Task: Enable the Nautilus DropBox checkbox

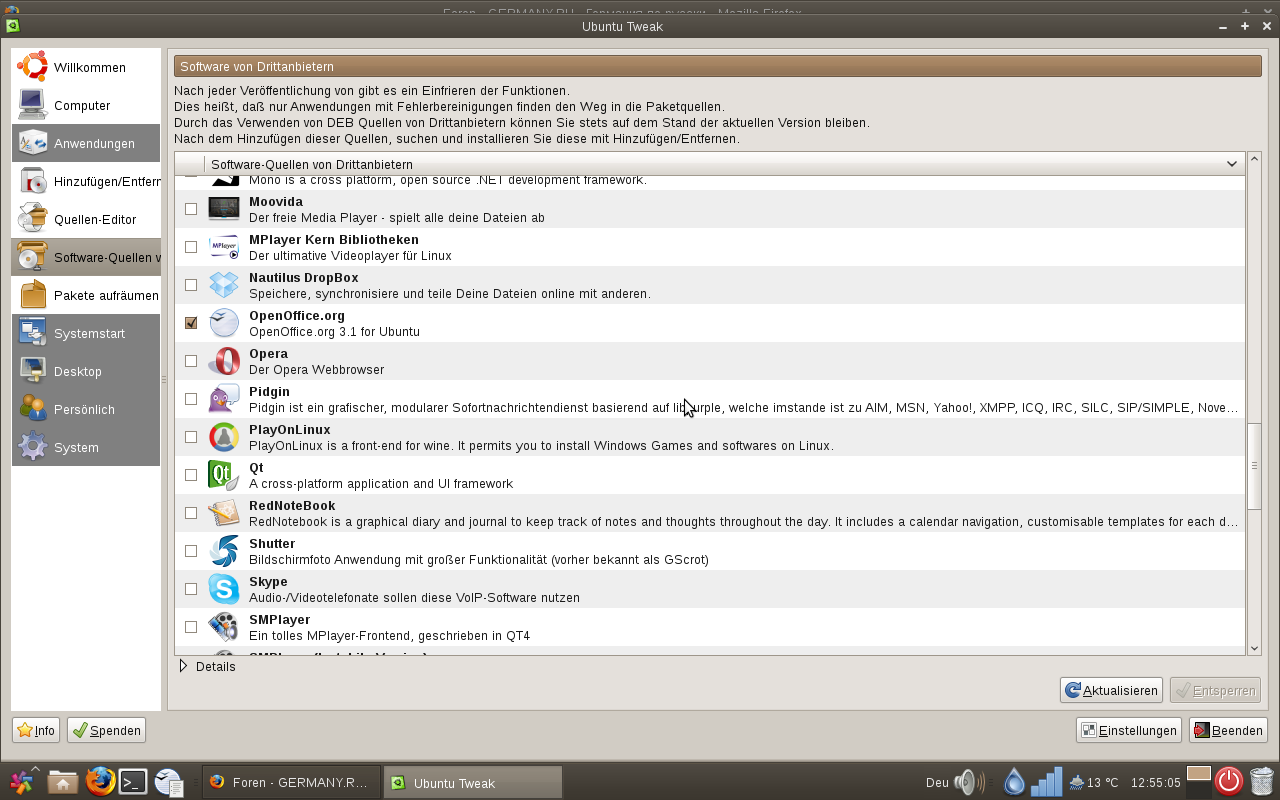Action: (191, 285)
